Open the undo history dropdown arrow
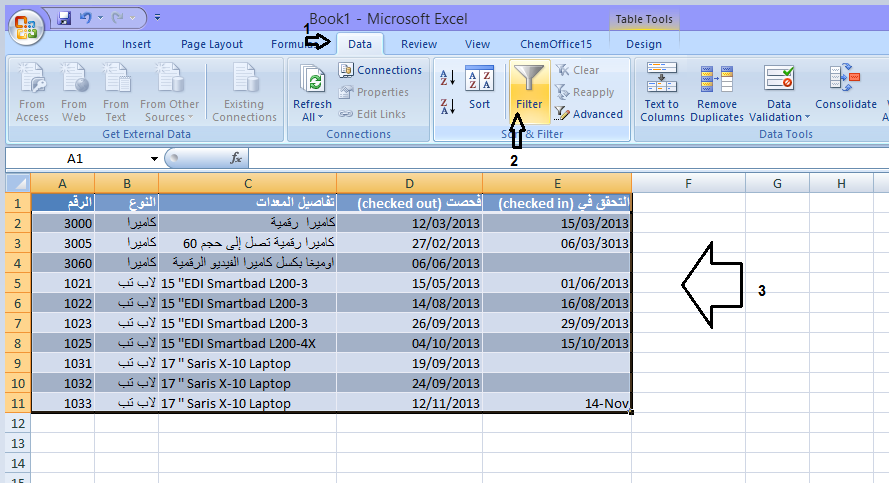Screen dimensions: 889x483 tap(100, 18)
